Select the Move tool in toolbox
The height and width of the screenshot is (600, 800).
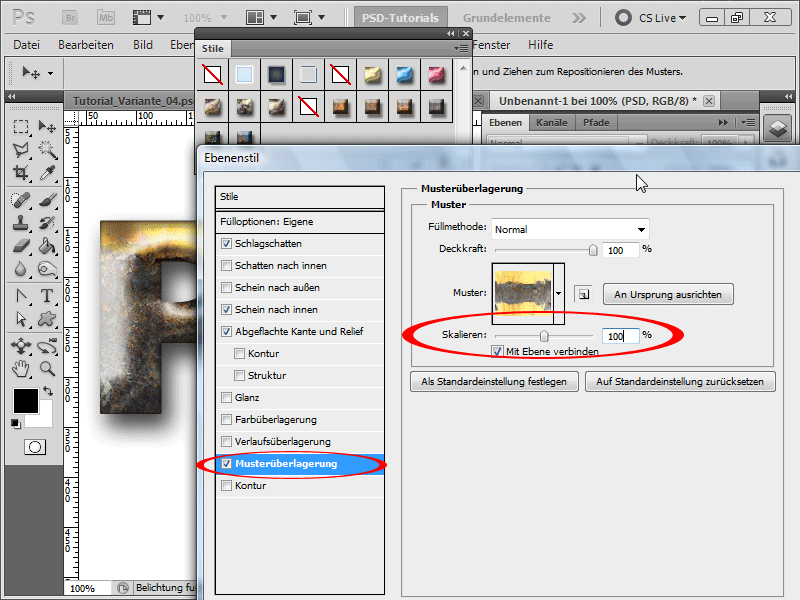[x=47, y=126]
